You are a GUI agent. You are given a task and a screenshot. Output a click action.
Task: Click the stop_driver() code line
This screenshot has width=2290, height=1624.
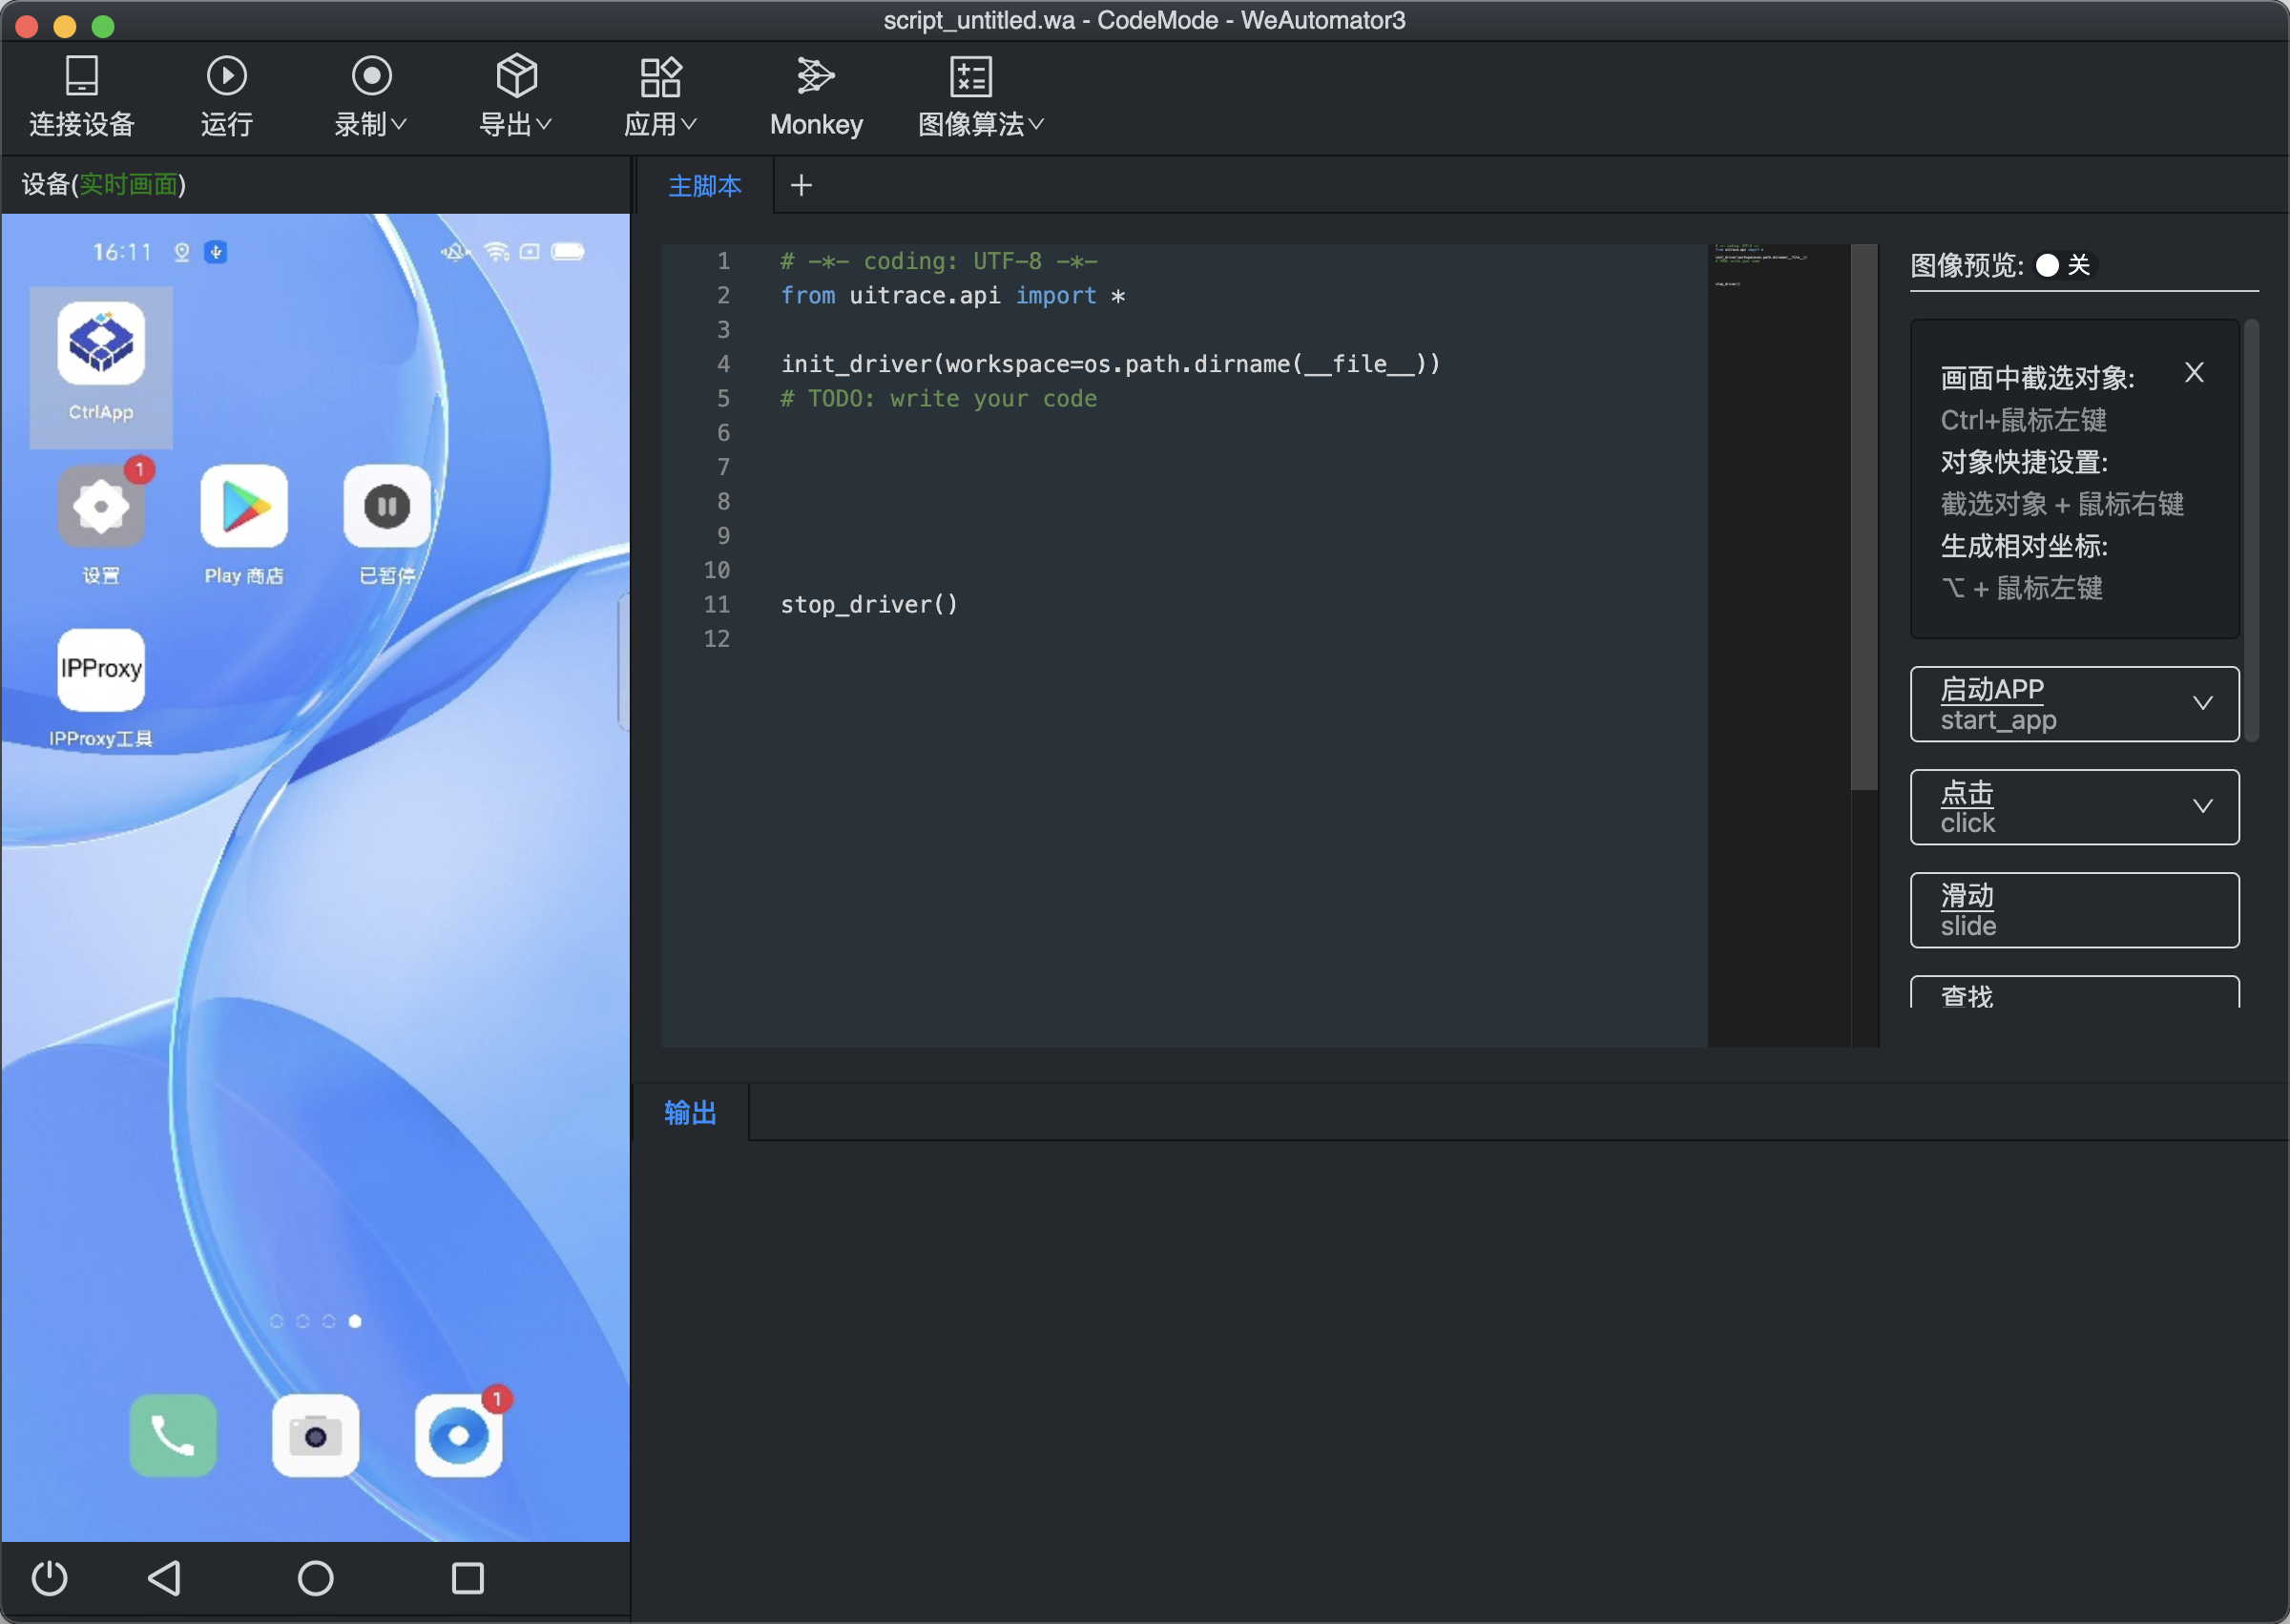[869, 604]
